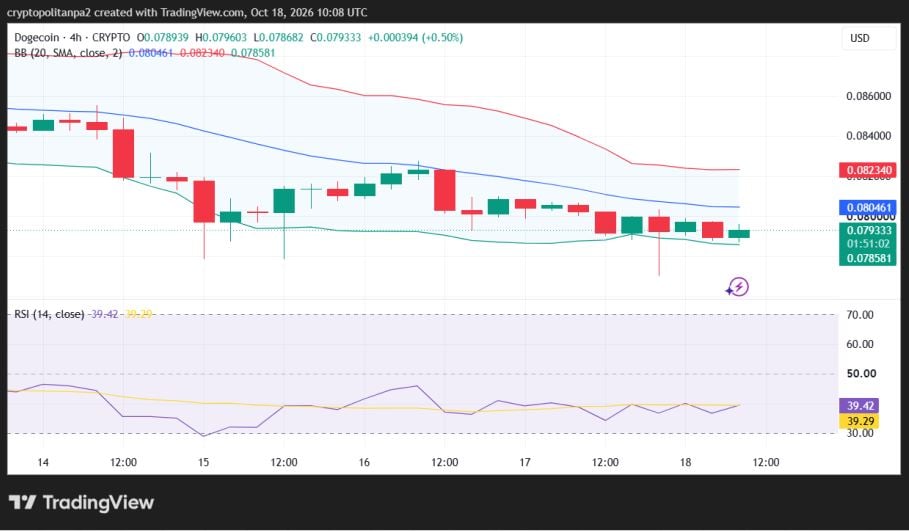Click the 0.084000 price axis label
Screen dimensions: 909x531
[x=868, y=136]
